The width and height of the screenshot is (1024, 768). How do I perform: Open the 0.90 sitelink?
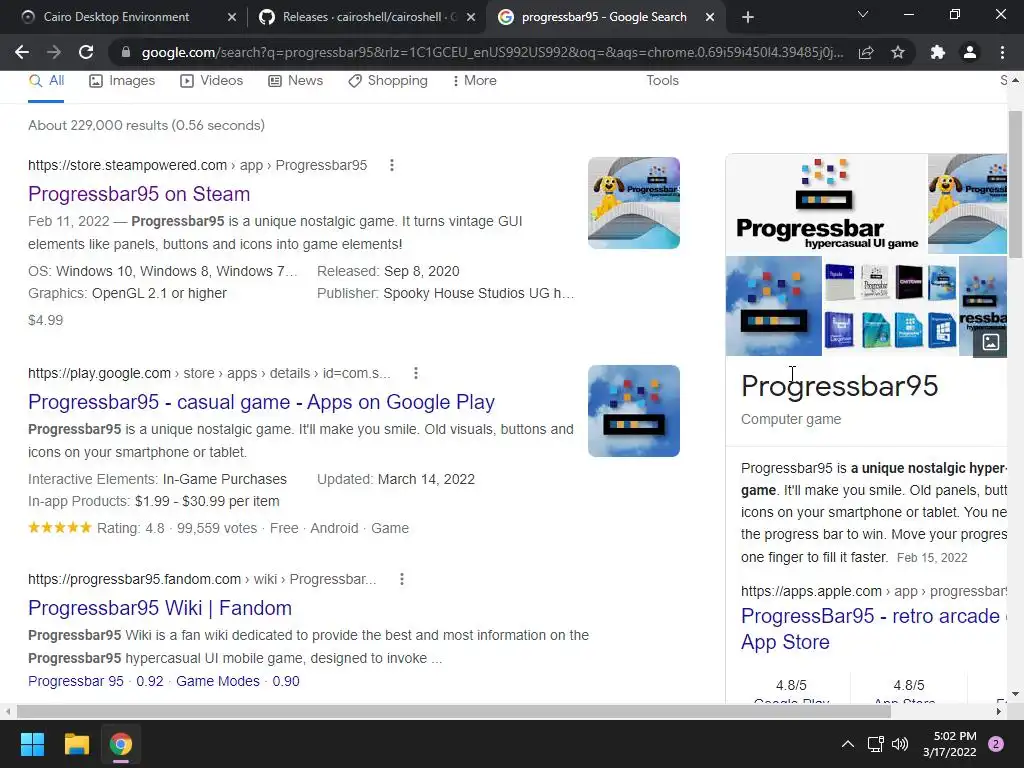click(x=286, y=681)
